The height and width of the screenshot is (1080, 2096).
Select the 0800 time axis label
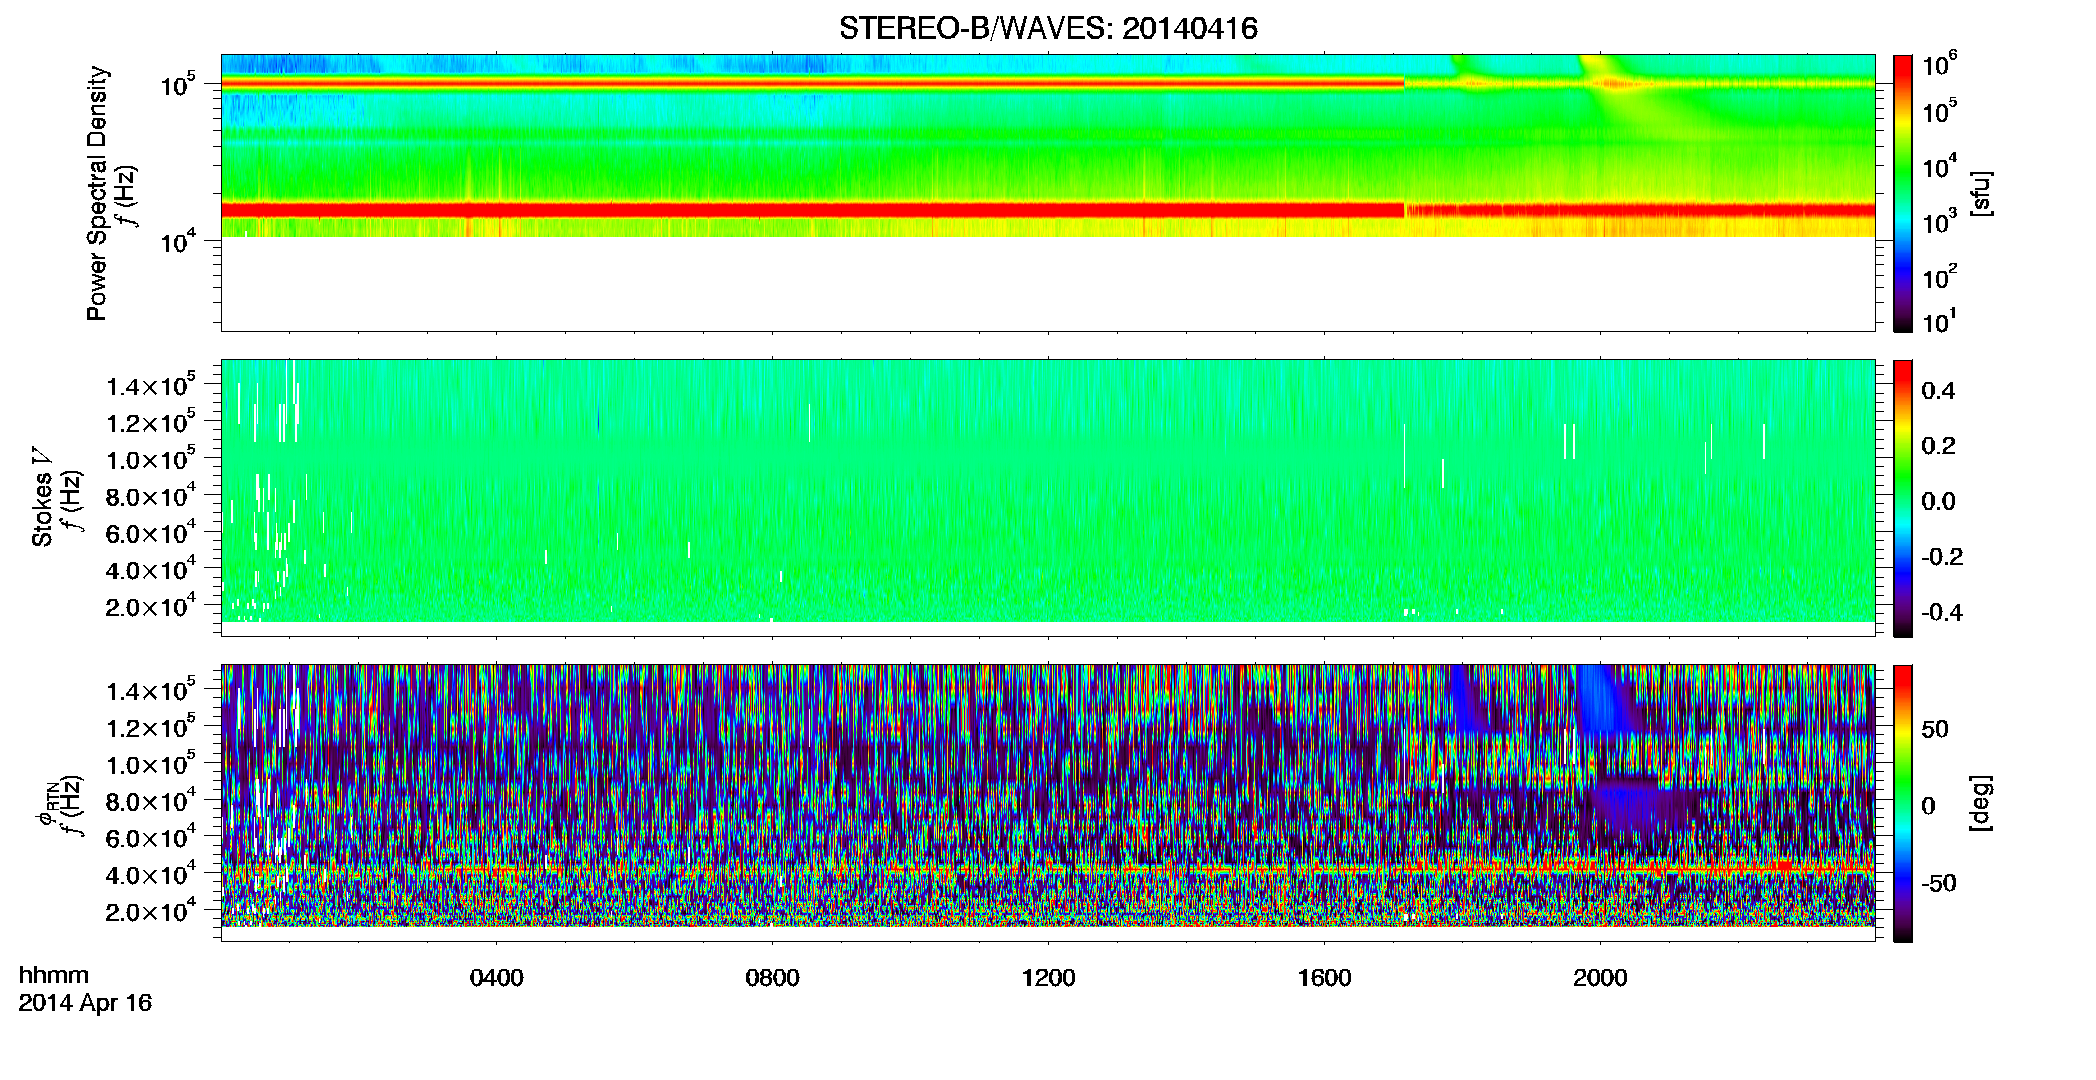[773, 978]
